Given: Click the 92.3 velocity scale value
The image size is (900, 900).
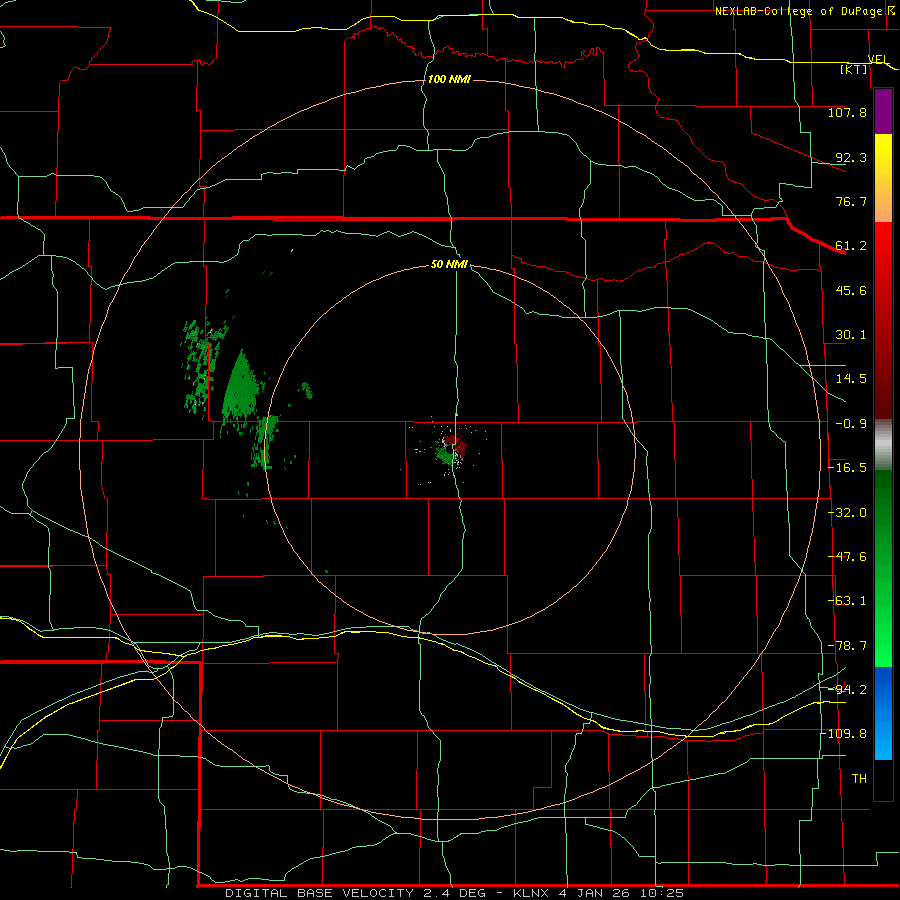Looking at the screenshot, I should [x=851, y=157].
